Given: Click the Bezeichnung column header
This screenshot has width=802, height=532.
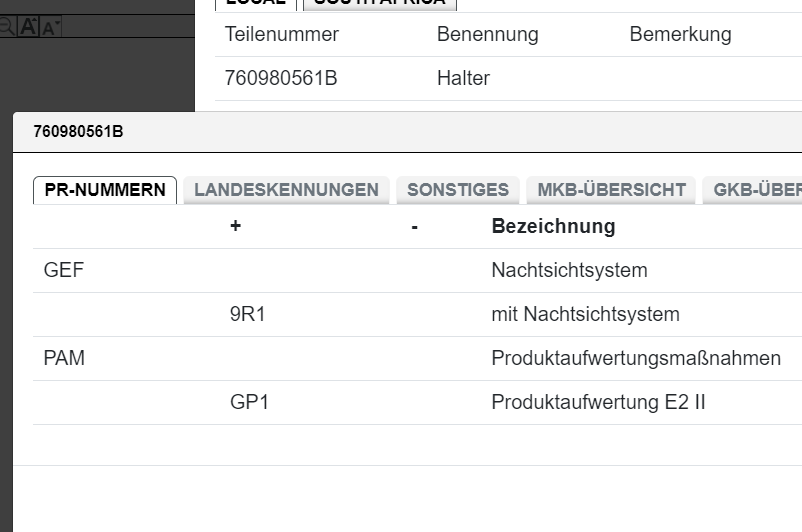Looking at the screenshot, I should click(553, 227).
